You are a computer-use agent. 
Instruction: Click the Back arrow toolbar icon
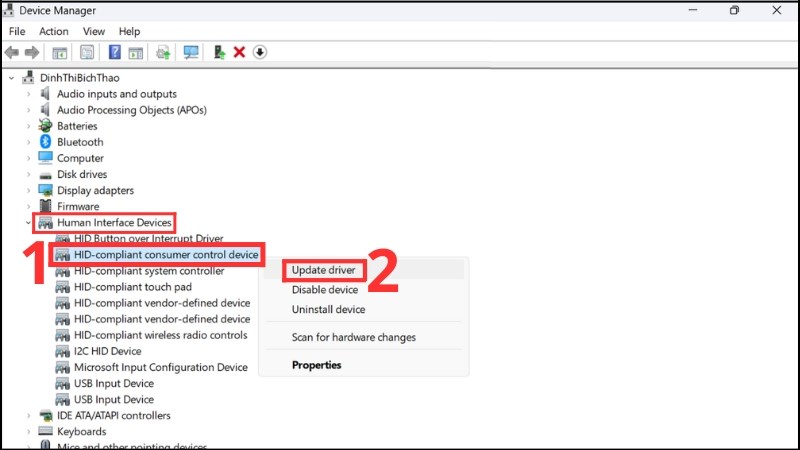12,52
